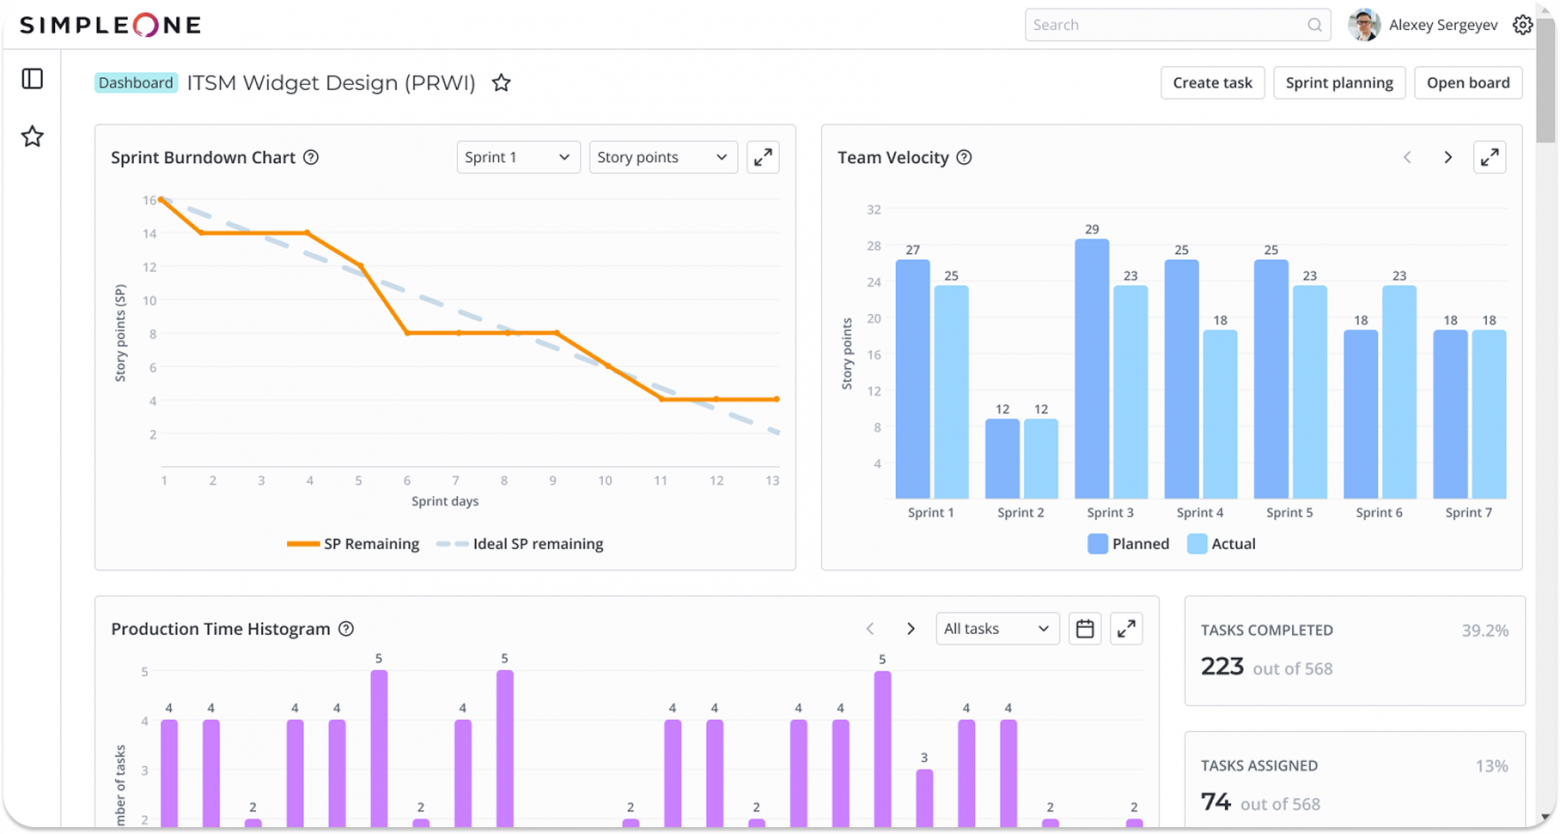The width and height of the screenshot is (1560, 834).
Task: Expand Production Time Histogram to full screen
Action: point(1126,628)
